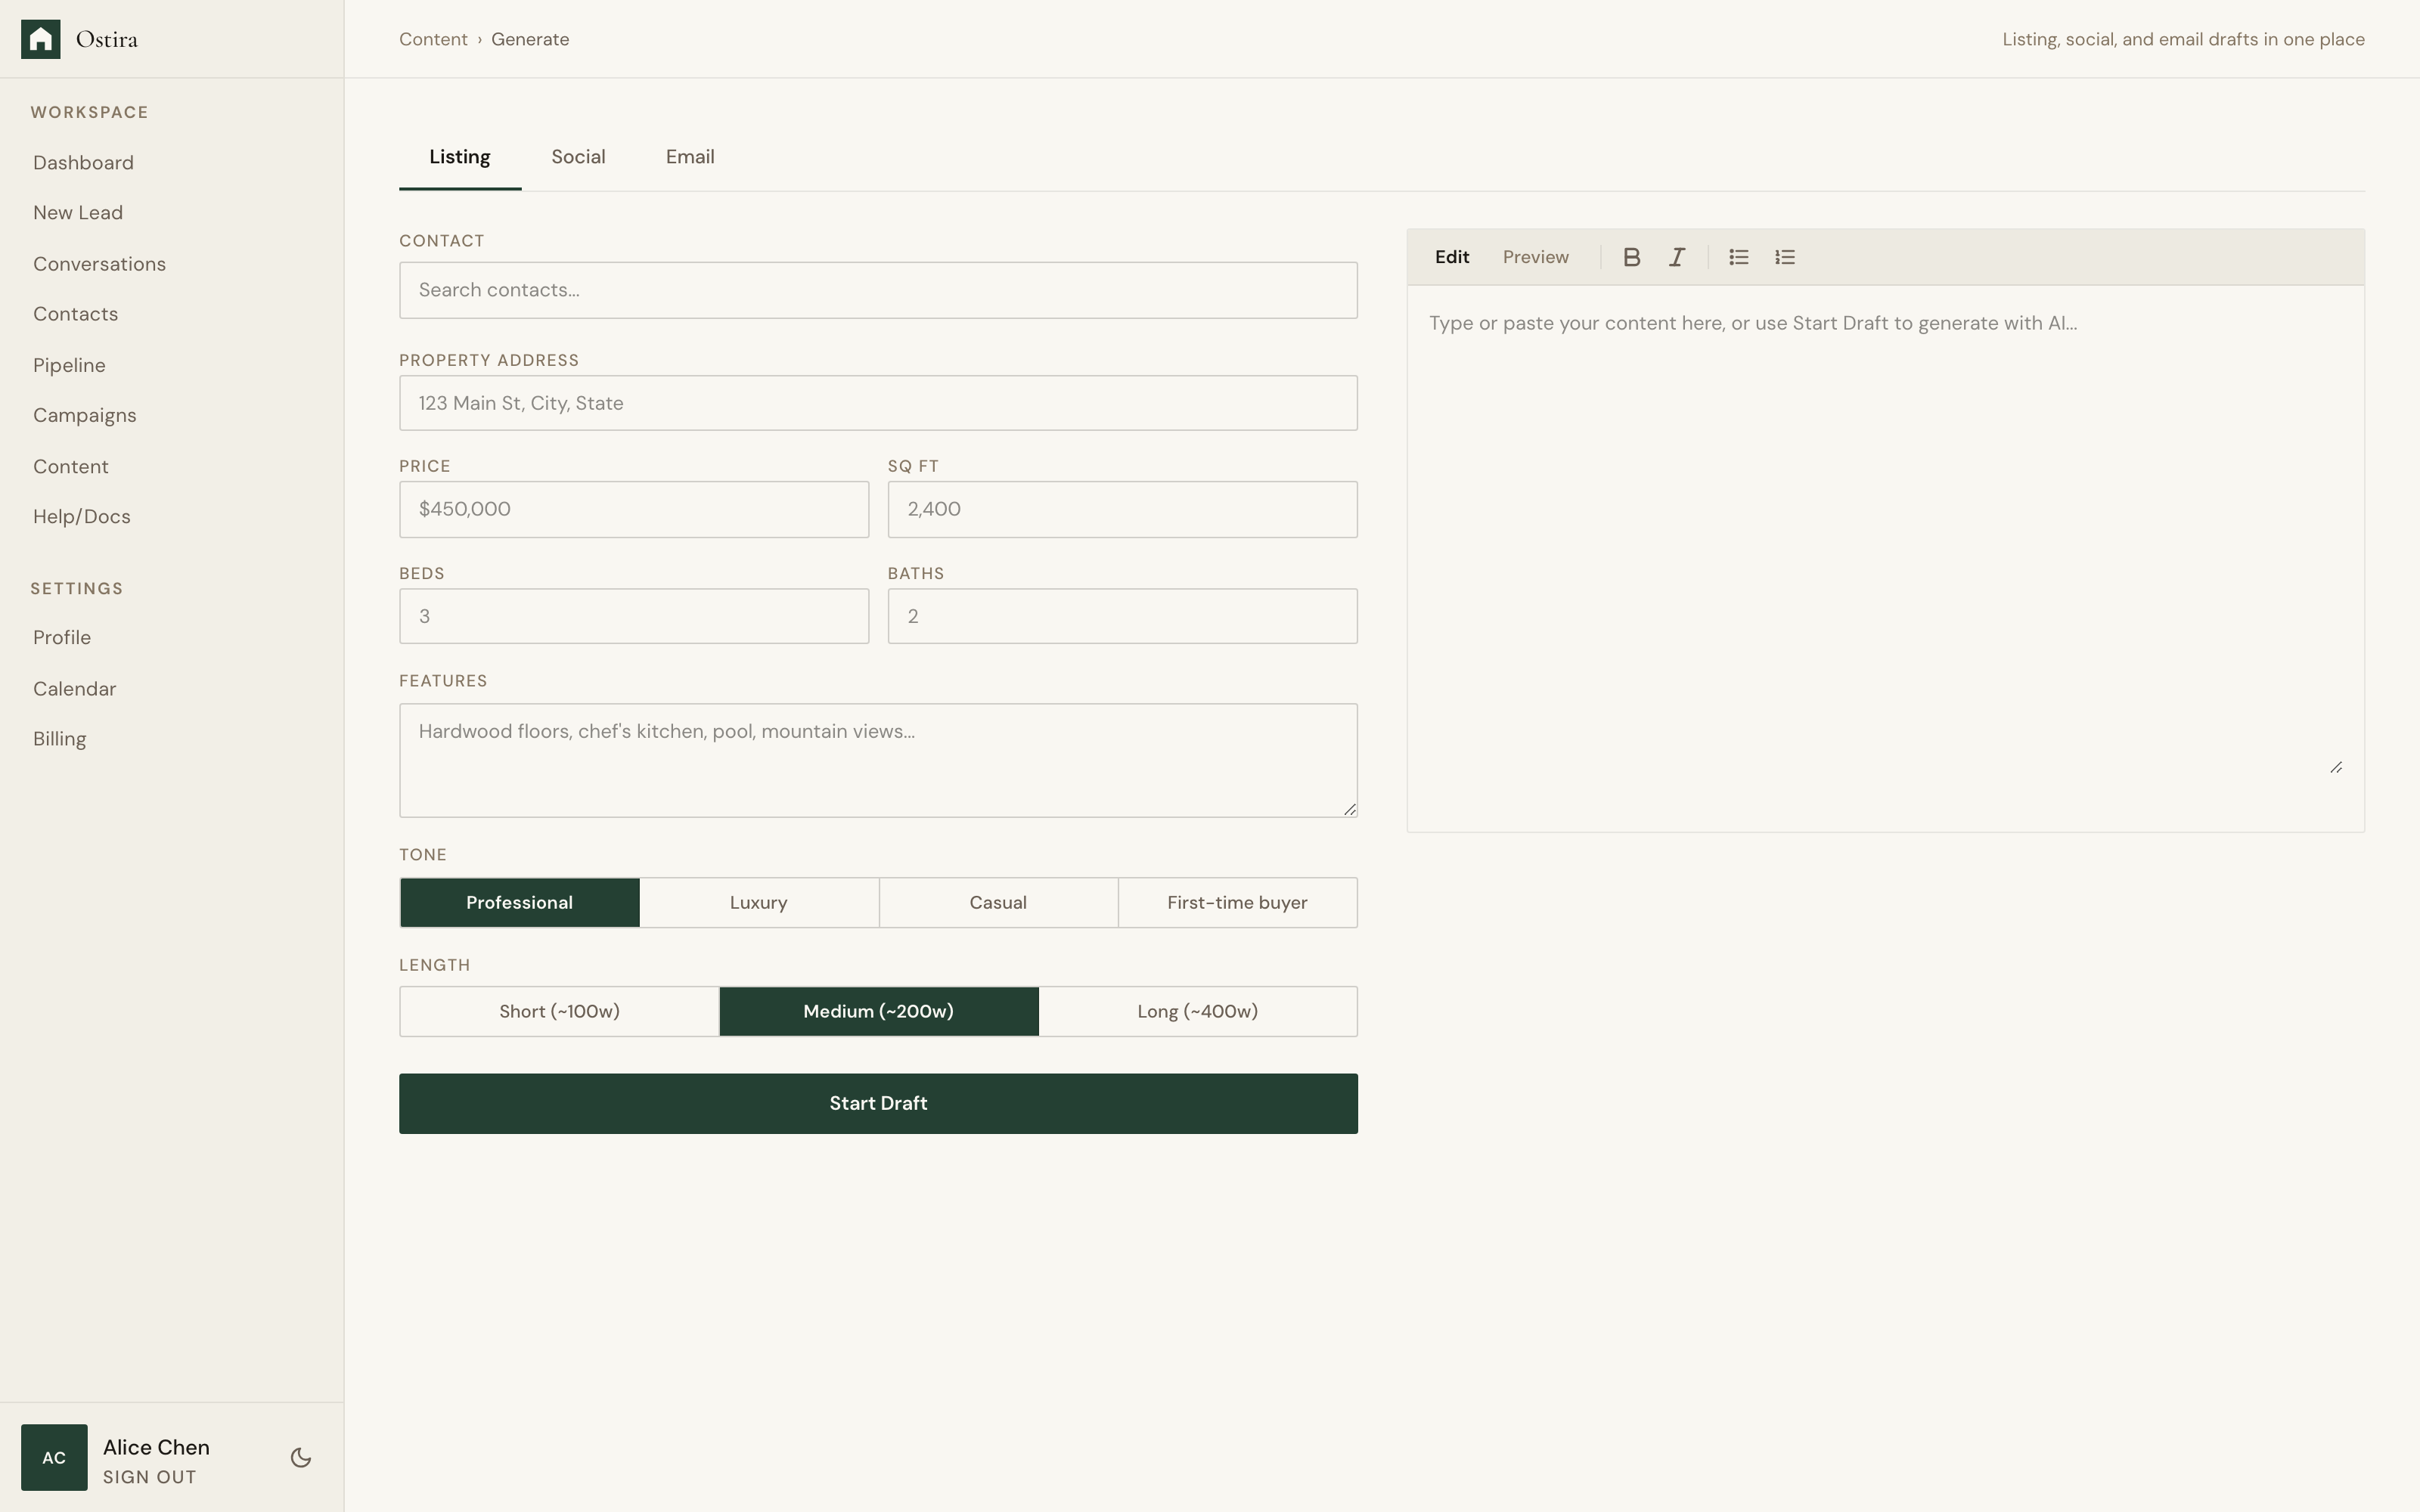
Task: Insert a numbered list
Action: click(x=1785, y=257)
